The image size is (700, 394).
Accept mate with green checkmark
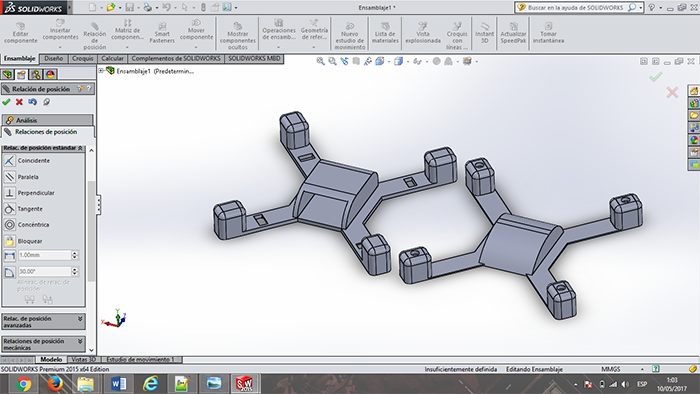pyautogui.click(x=6, y=102)
